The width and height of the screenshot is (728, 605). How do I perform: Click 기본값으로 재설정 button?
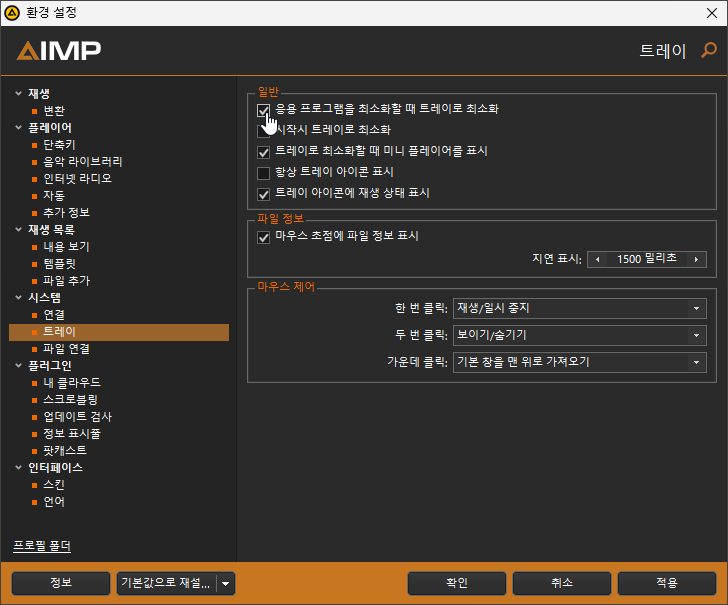click(166, 583)
